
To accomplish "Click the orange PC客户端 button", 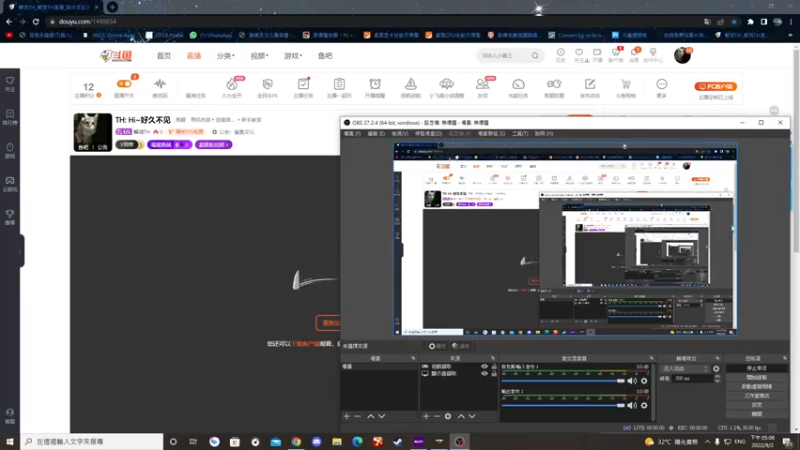I will coord(715,86).
